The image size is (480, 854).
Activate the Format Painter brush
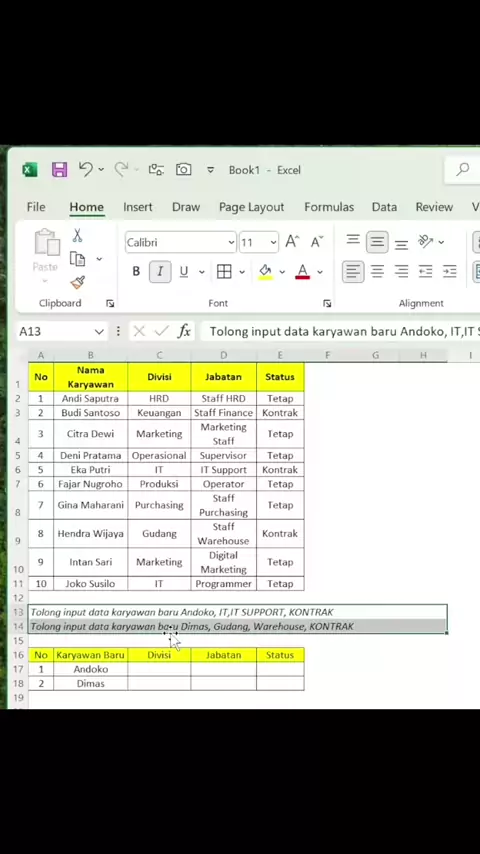pos(77,283)
